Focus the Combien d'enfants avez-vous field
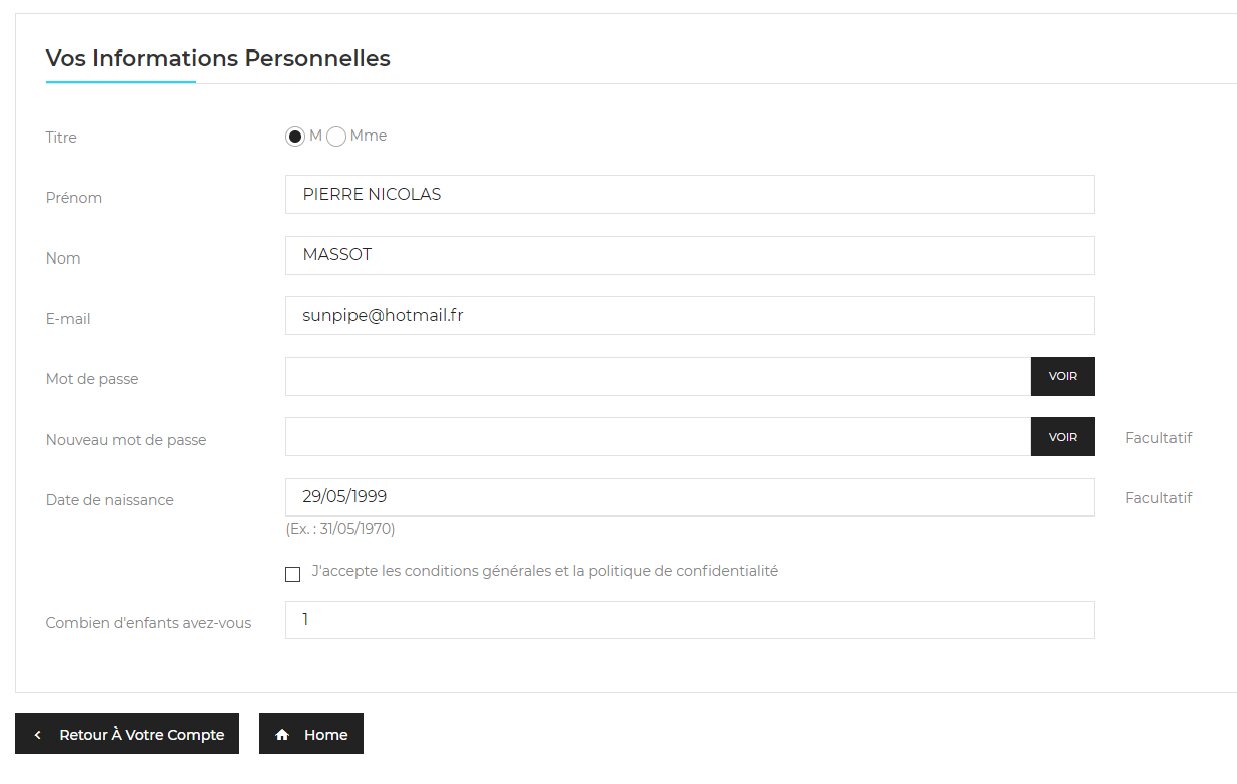 [x=690, y=620]
